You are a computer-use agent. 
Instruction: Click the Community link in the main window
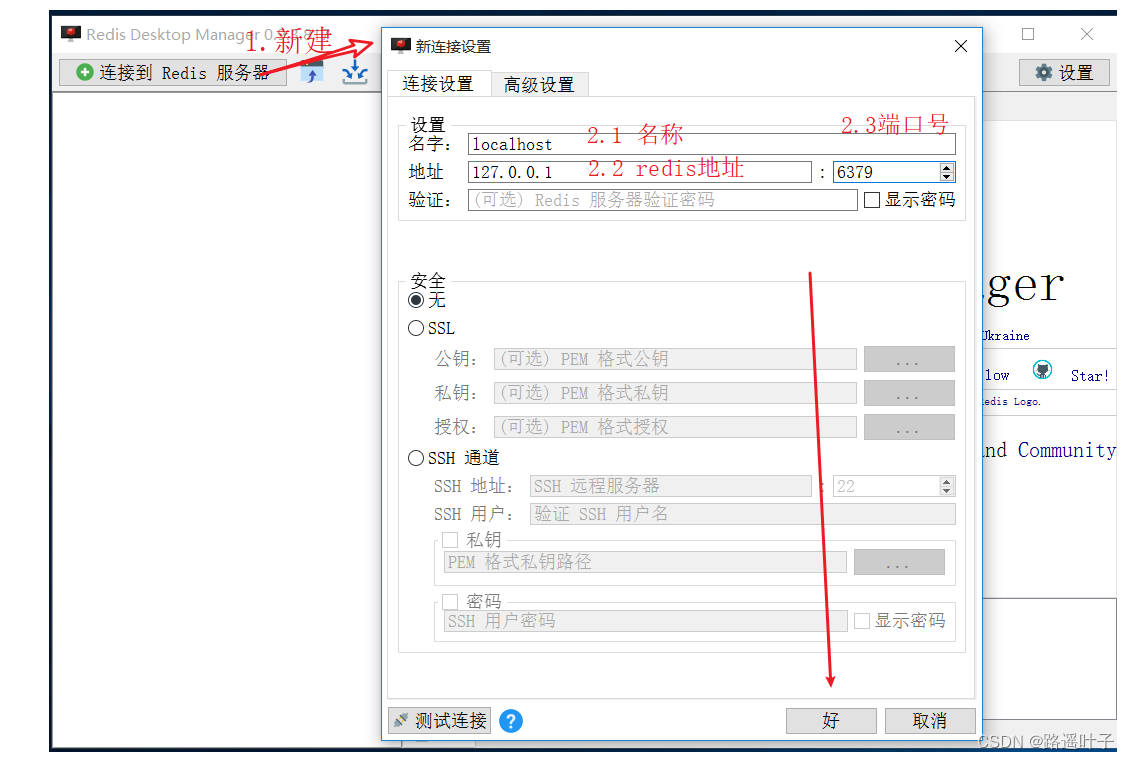point(1067,450)
